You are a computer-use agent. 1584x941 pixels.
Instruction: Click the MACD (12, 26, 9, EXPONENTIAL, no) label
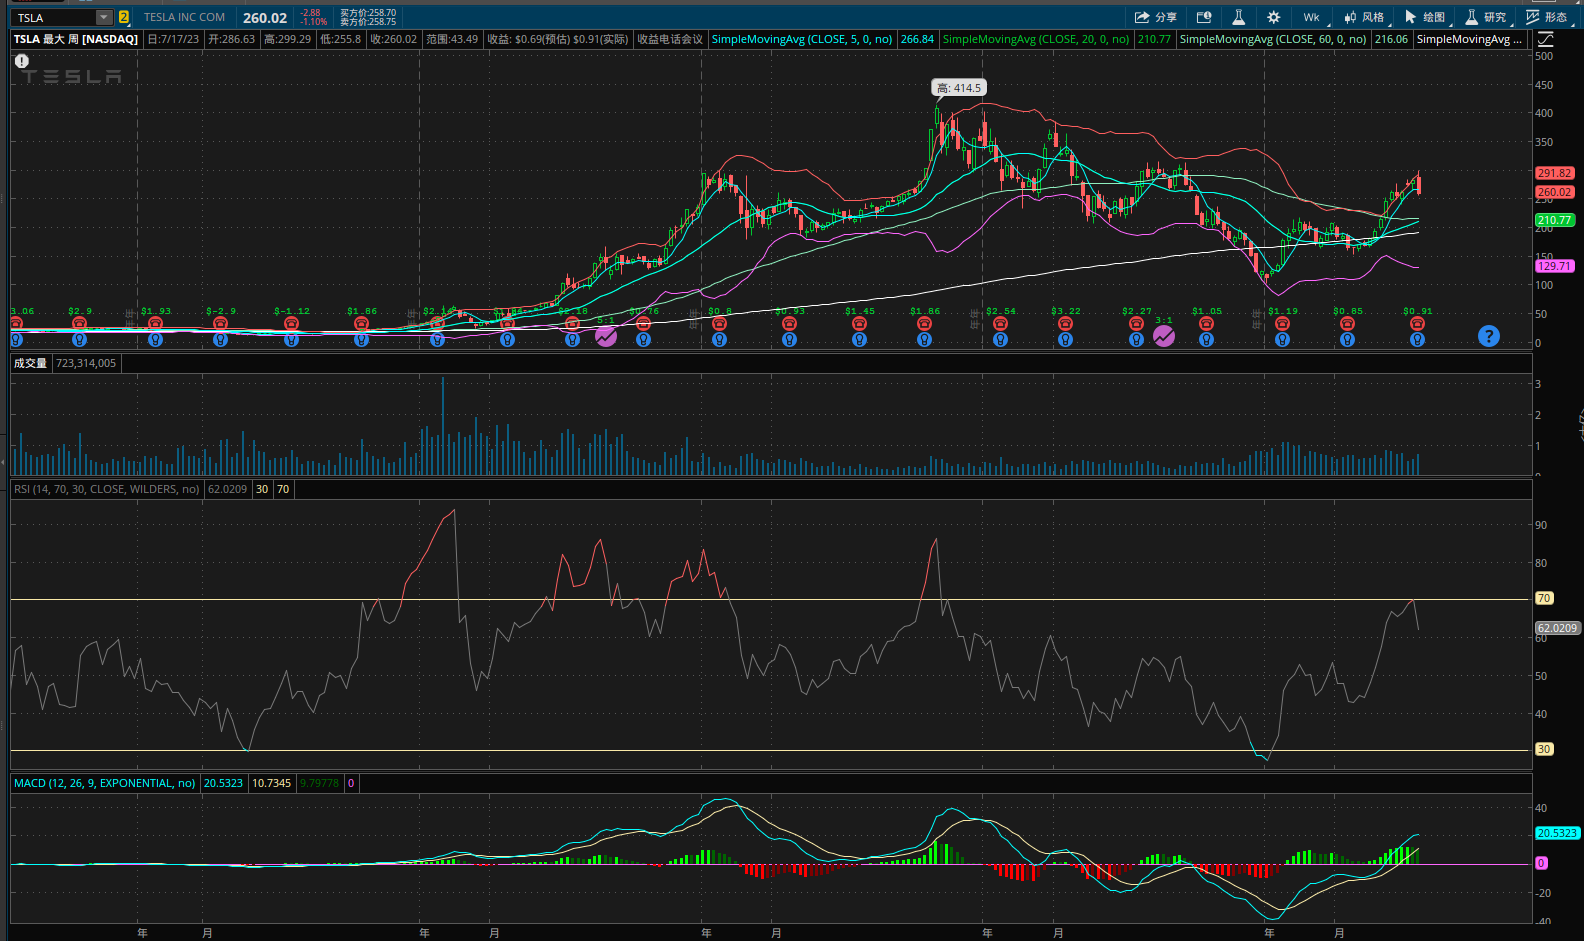(x=105, y=783)
